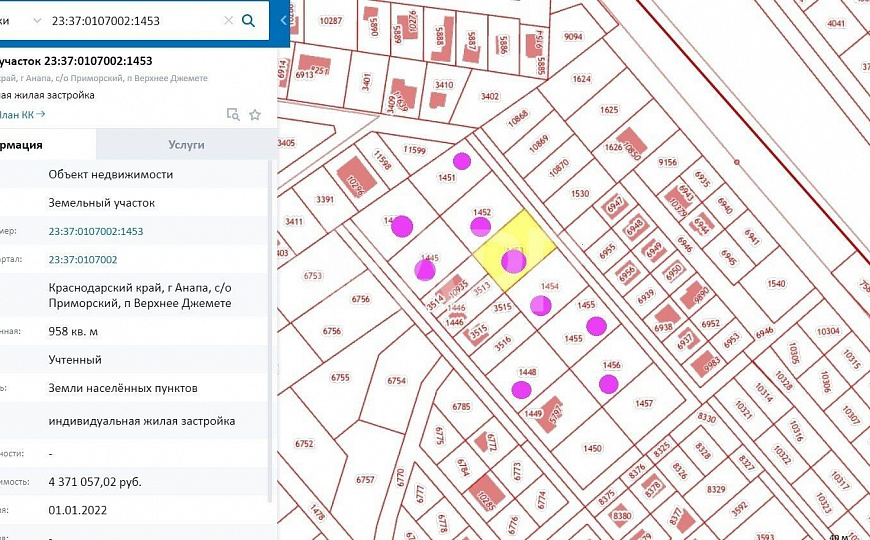Clear the cadastral number search field
This screenshot has height=540, width=870.
pos(228,20)
